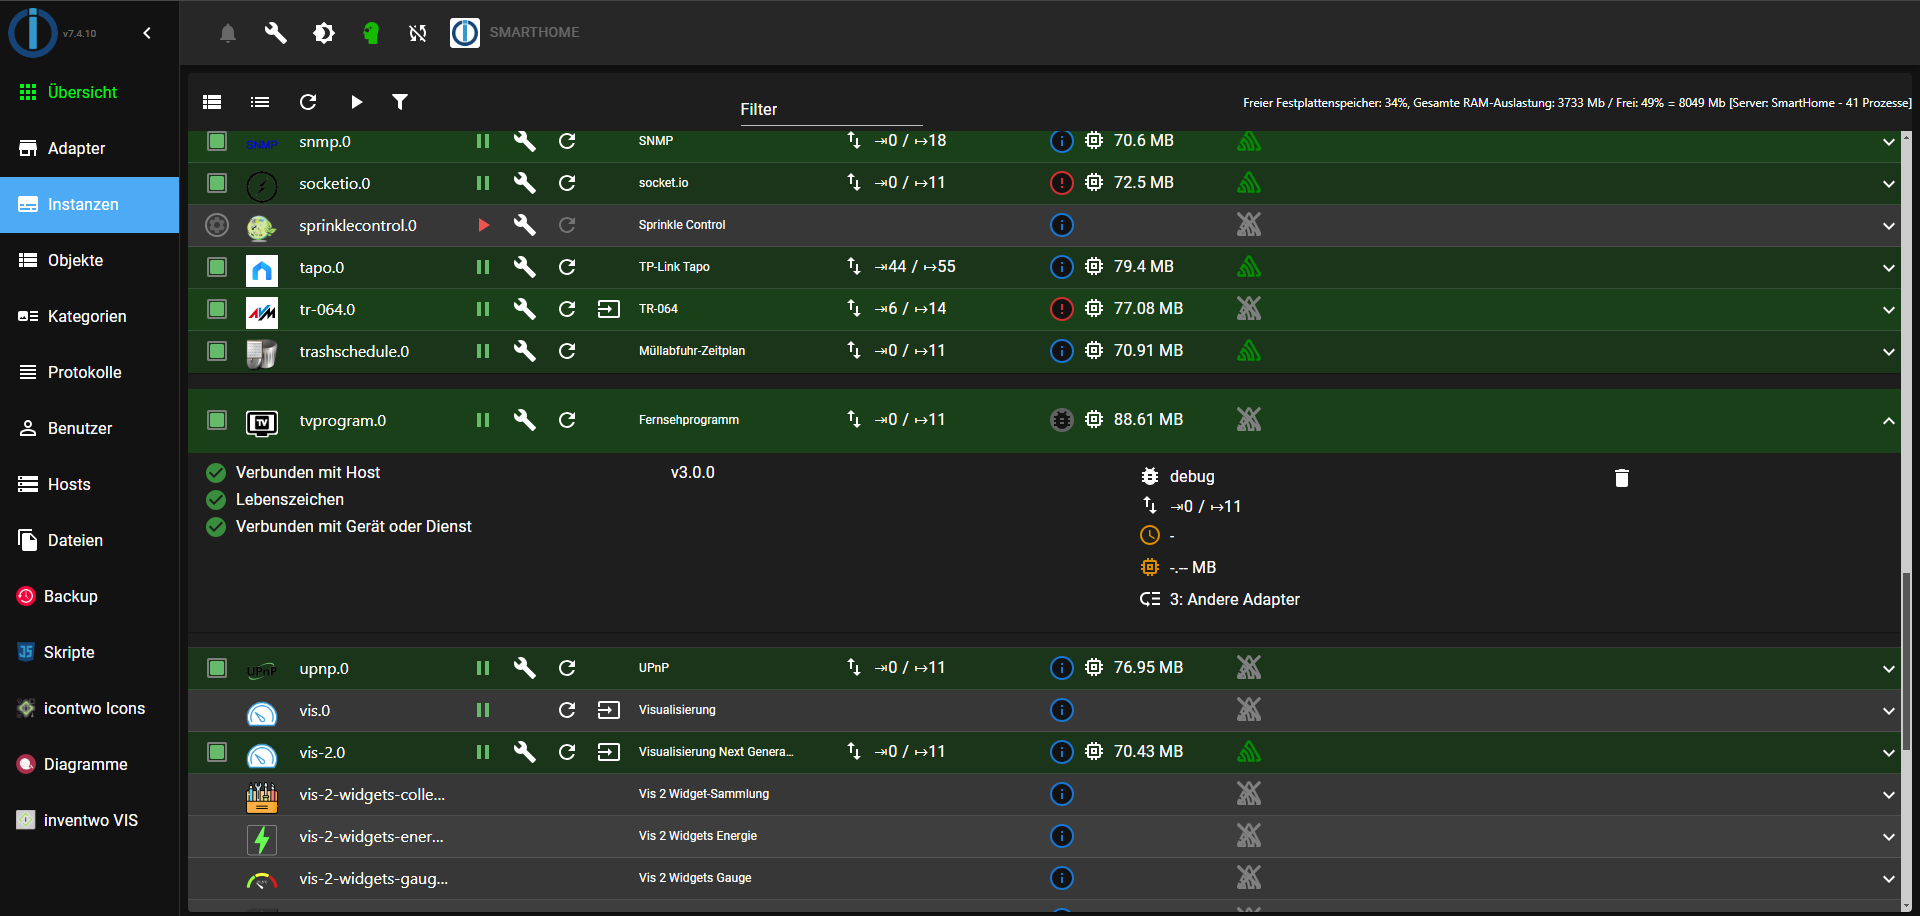Configure the tr-064.0 instance
The height and width of the screenshot is (916, 1920).
(x=525, y=309)
